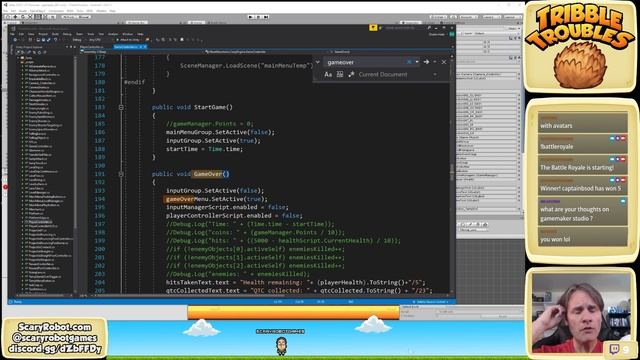
Task: Click Attach to Unity button
Action: (x=129, y=40)
